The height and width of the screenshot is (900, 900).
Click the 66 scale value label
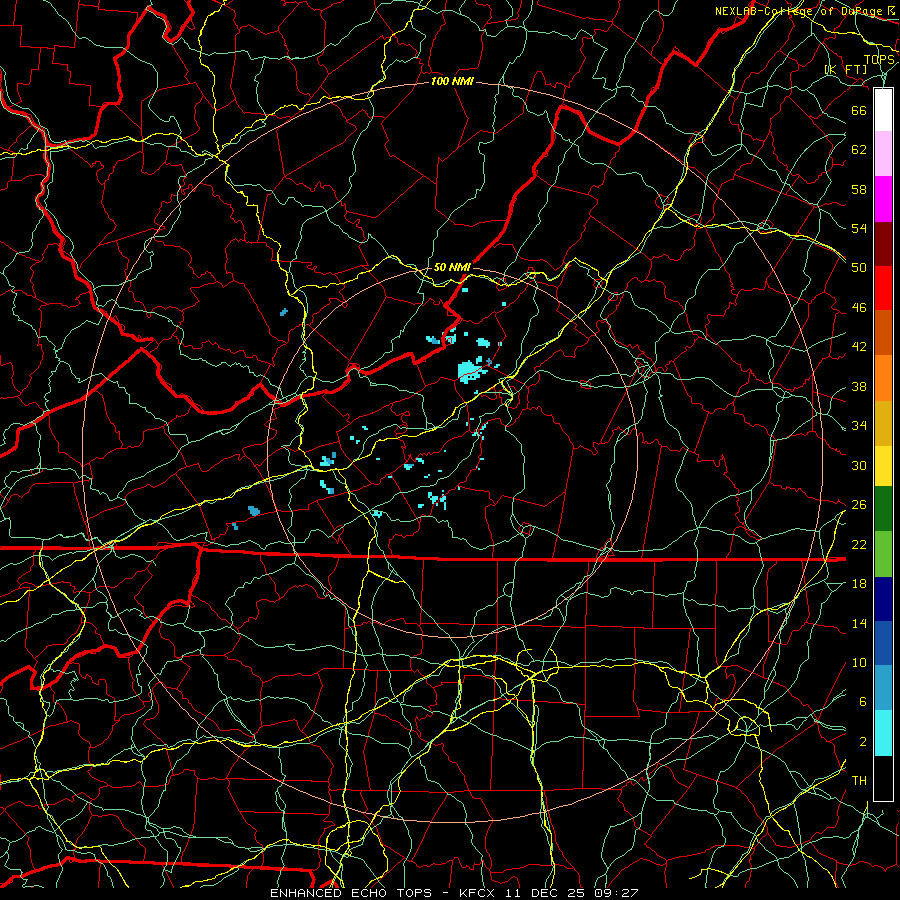click(859, 110)
